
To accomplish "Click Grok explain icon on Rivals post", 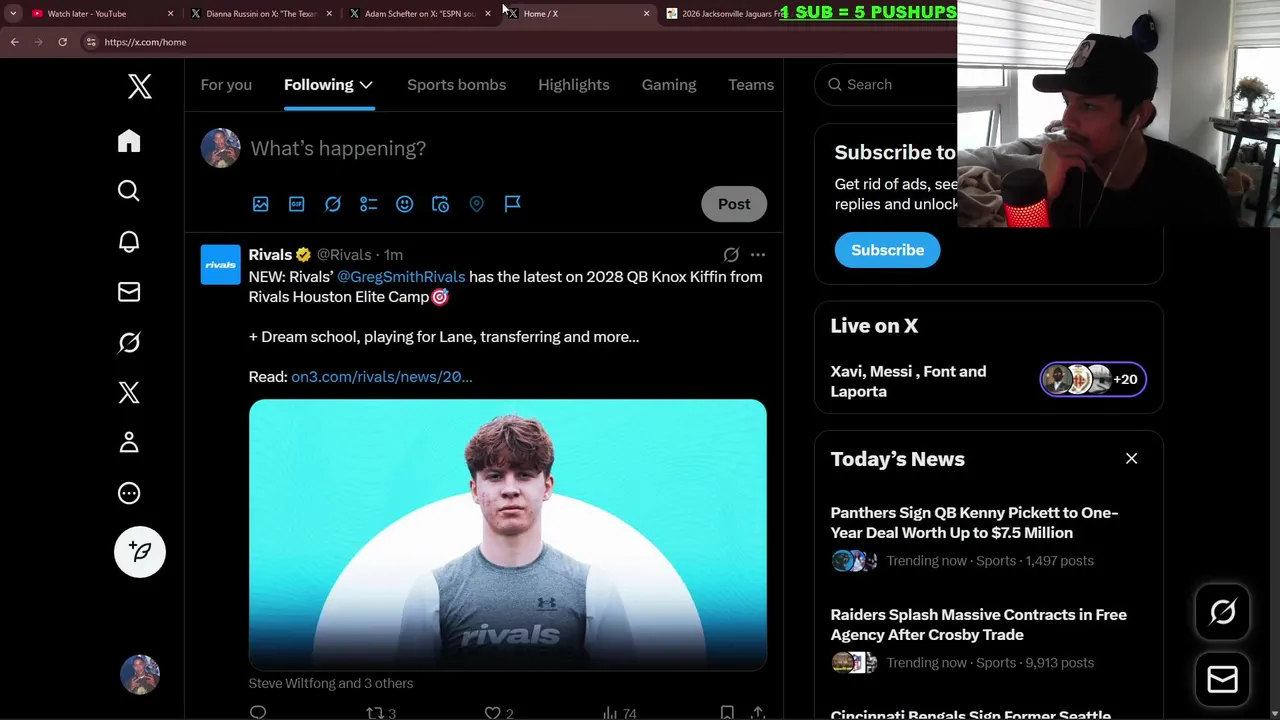I will tap(731, 255).
